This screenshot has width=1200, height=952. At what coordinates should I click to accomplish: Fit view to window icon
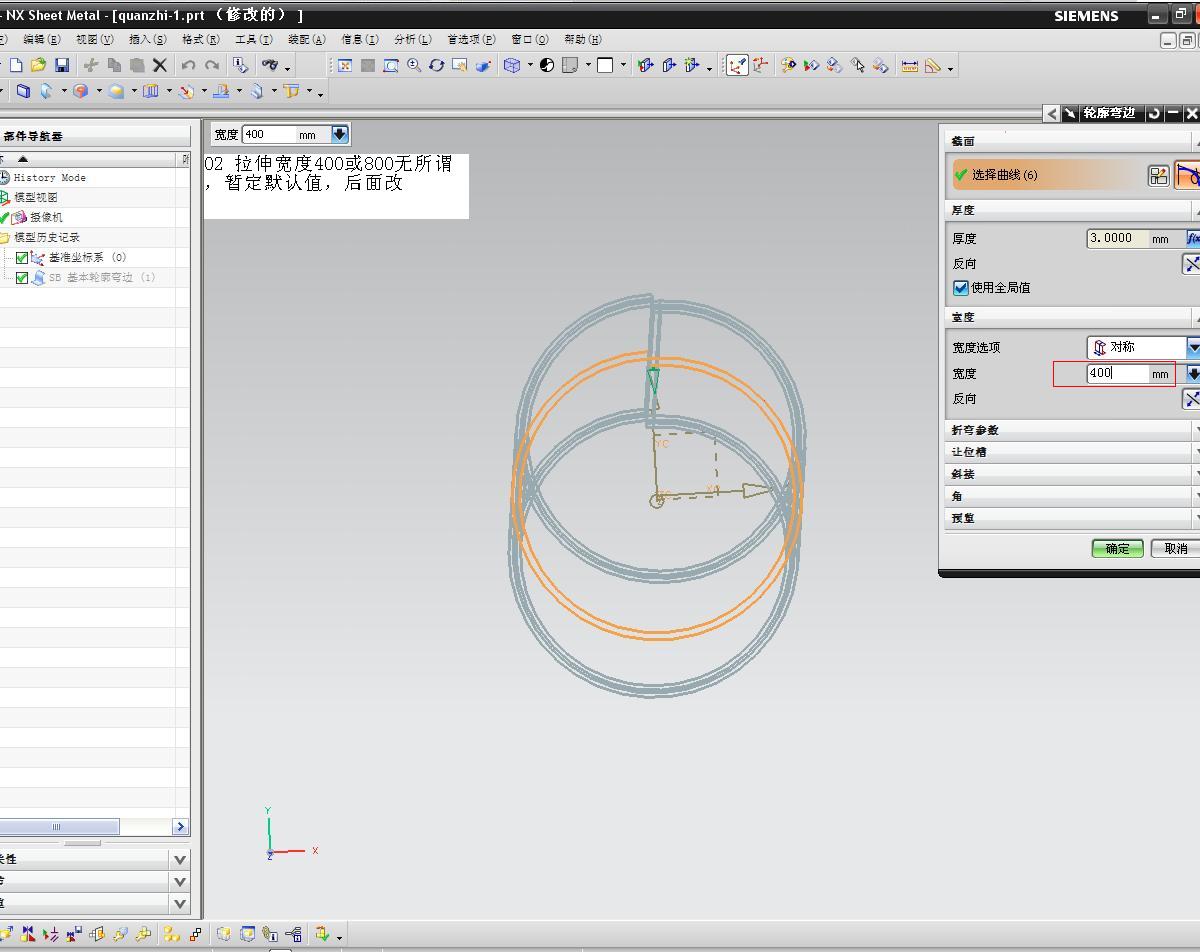(345, 65)
